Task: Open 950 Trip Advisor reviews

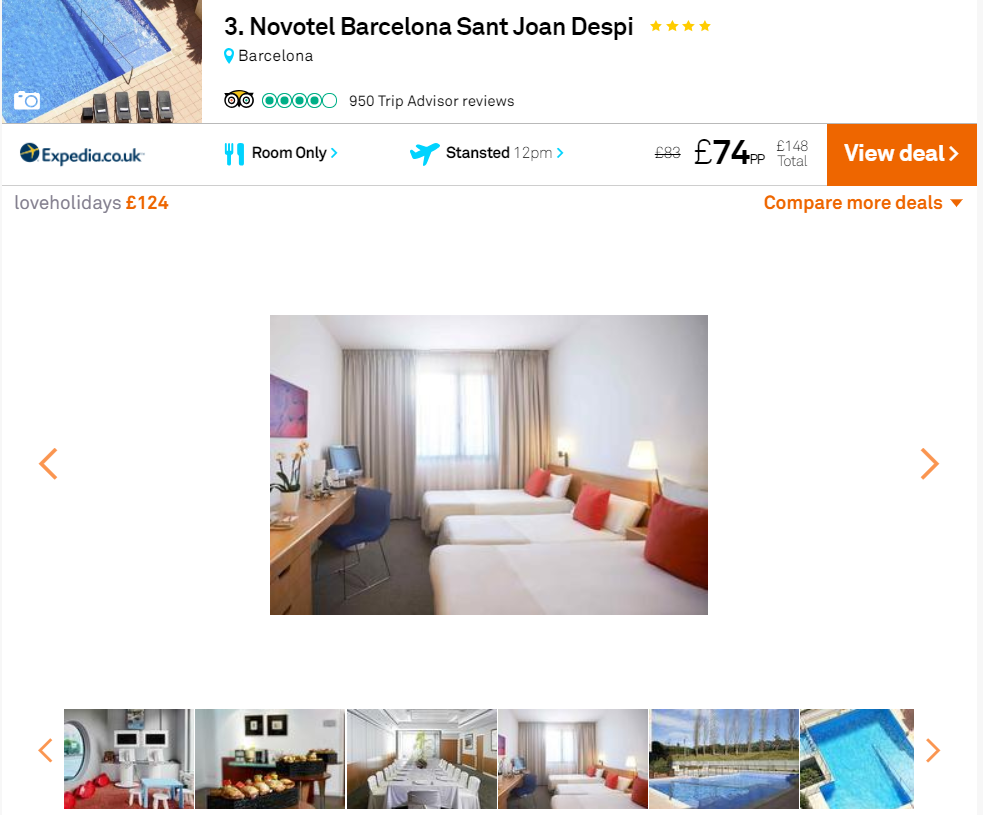Action: point(431,101)
